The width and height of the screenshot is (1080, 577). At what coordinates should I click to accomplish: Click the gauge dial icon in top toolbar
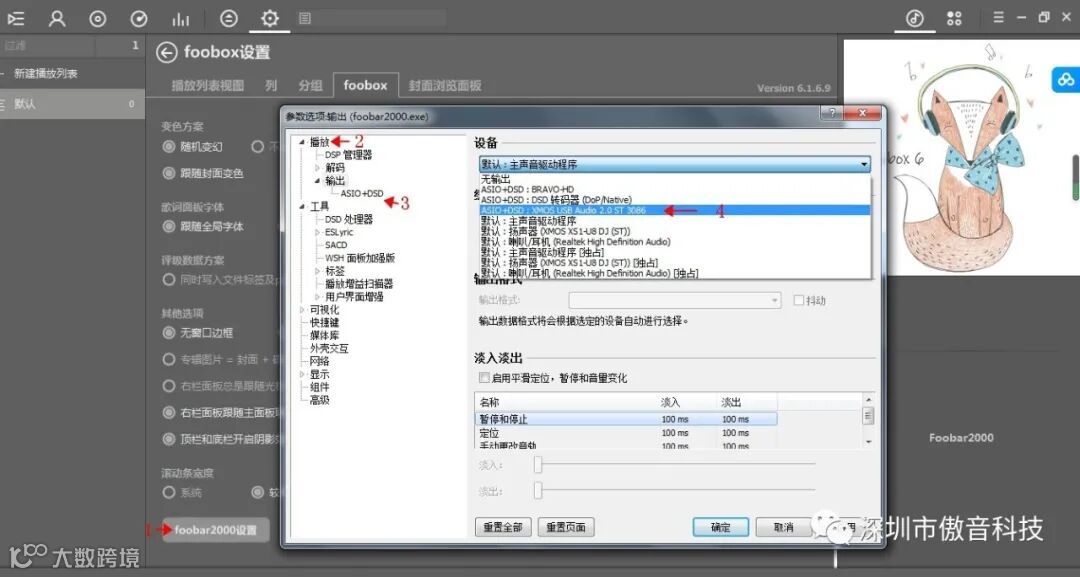pos(139,19)
